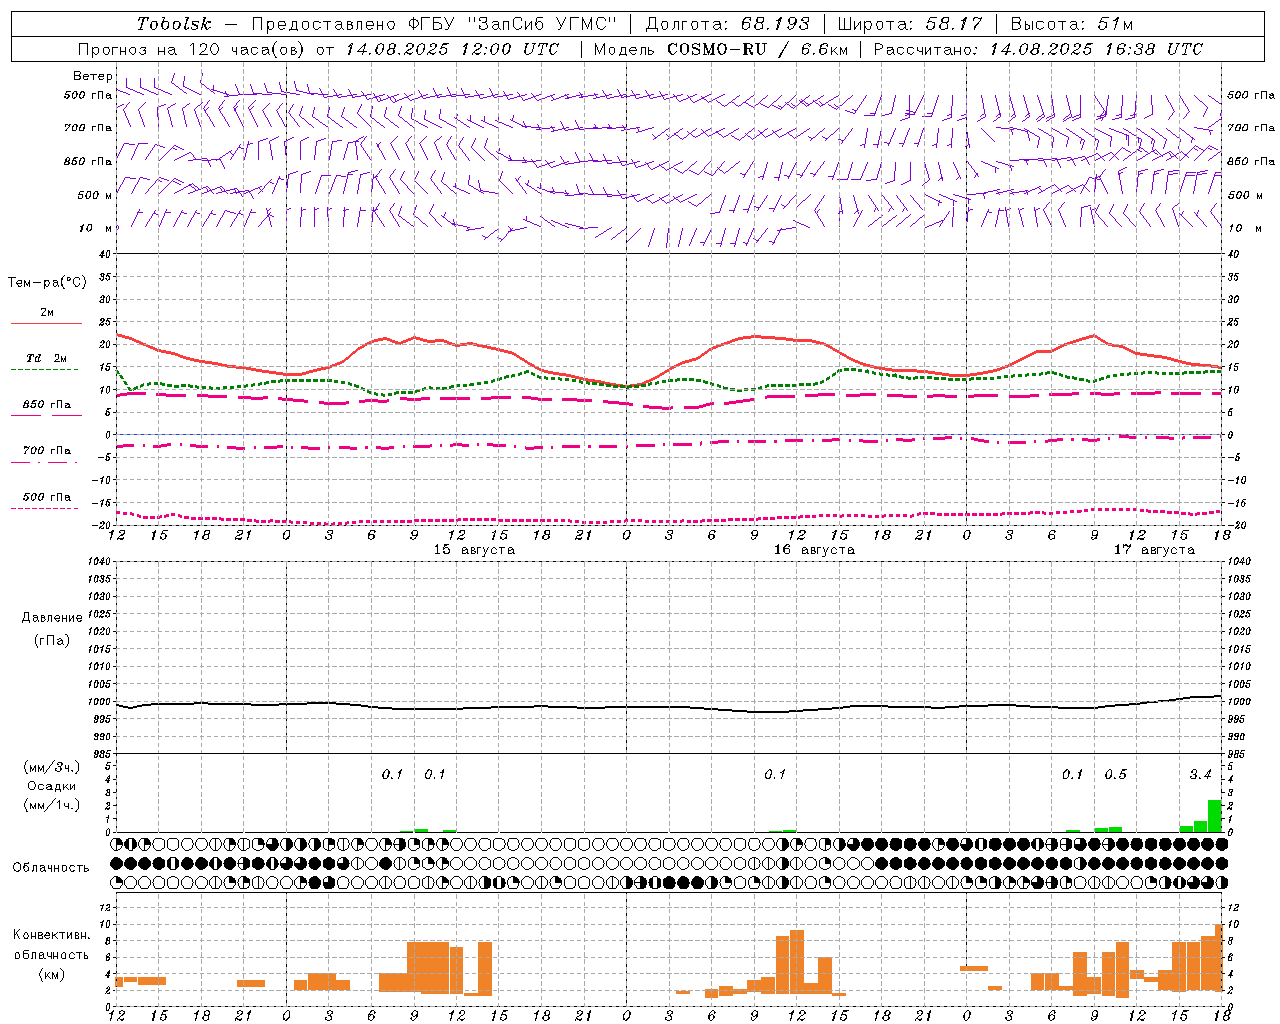1280x1024 pixels.
Task: Click the green dashed sample under 'Td 2м'
Action: point(45,369)
